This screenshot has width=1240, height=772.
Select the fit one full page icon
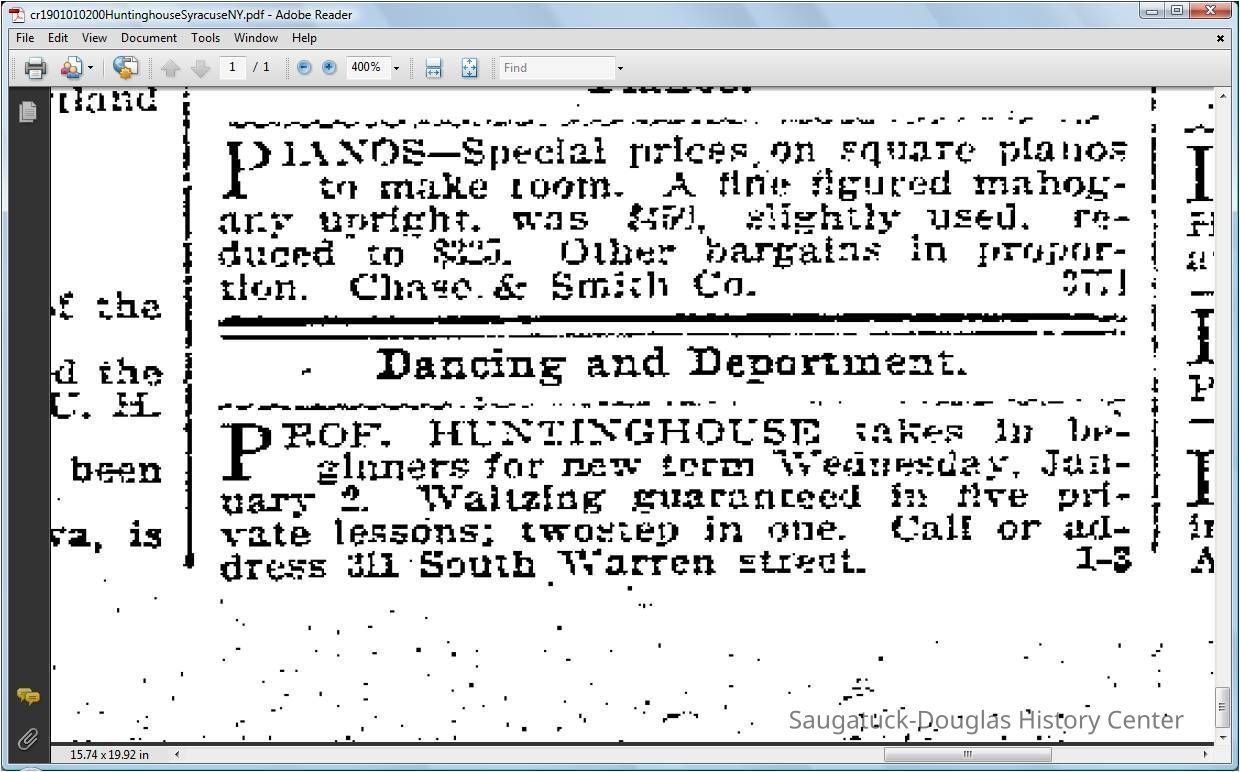469,68
